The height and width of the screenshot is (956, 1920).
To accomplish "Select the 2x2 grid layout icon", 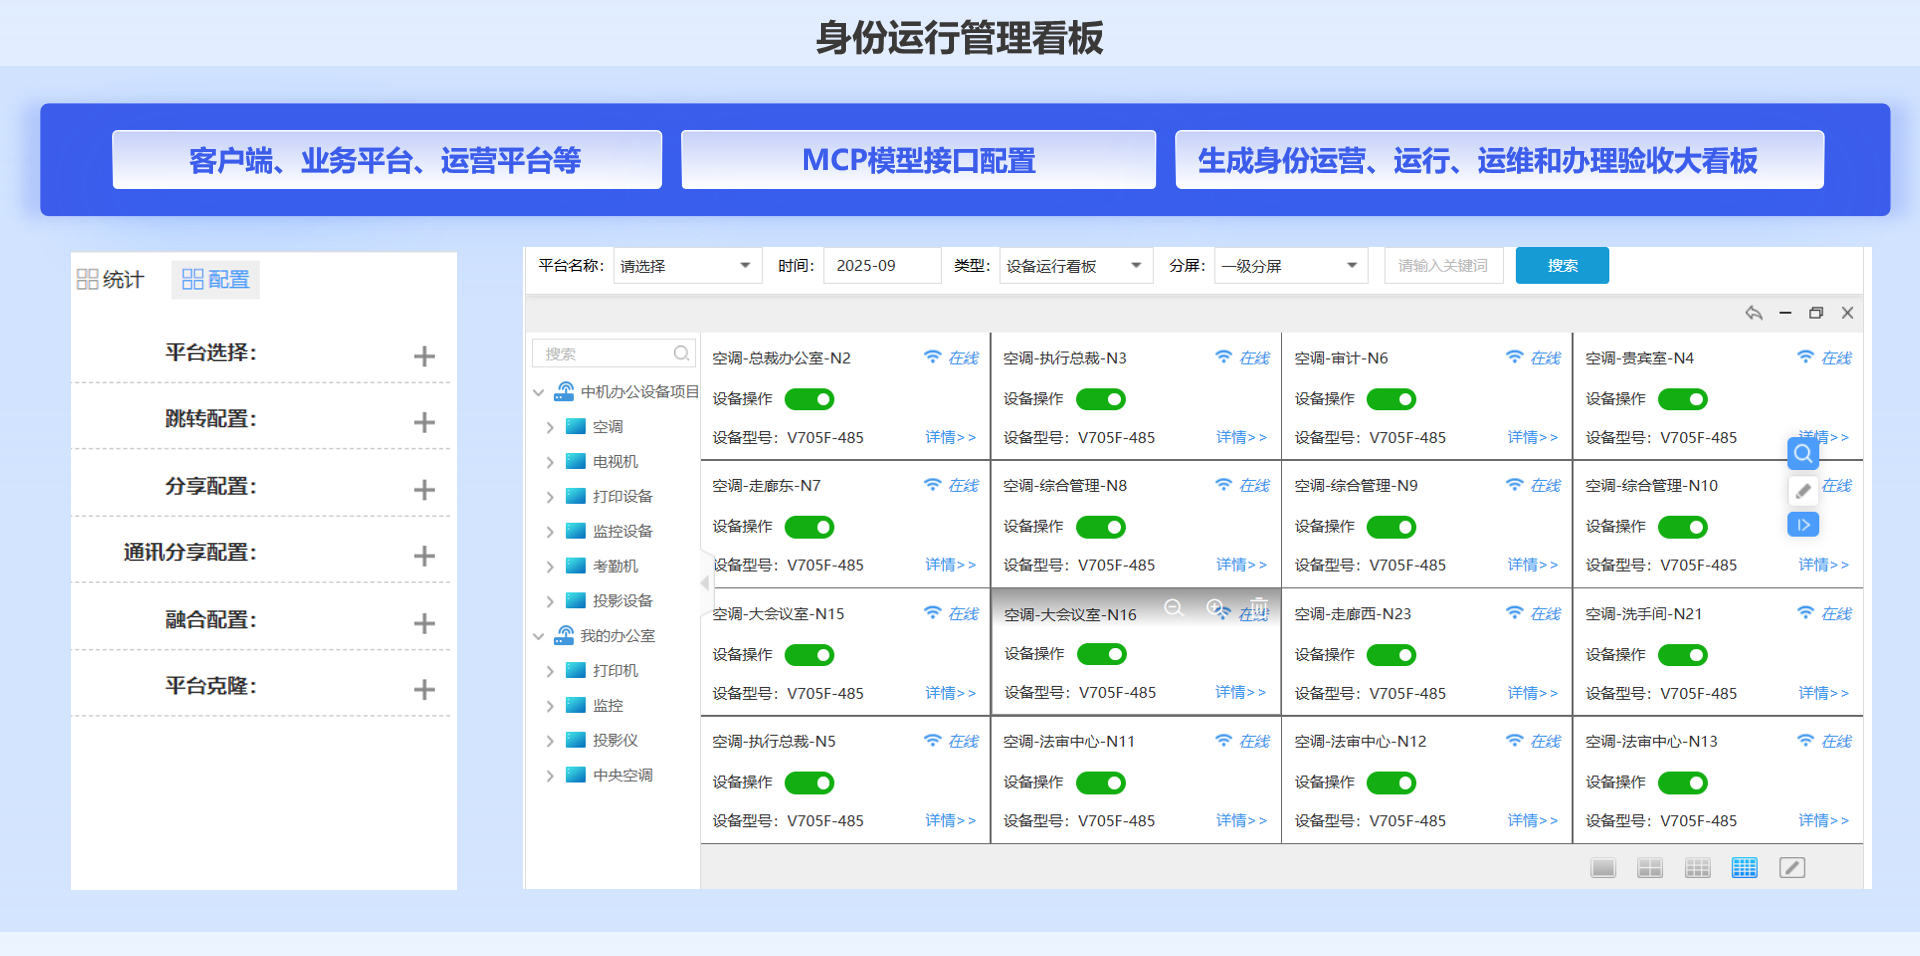I will [x=1649, y=868].
